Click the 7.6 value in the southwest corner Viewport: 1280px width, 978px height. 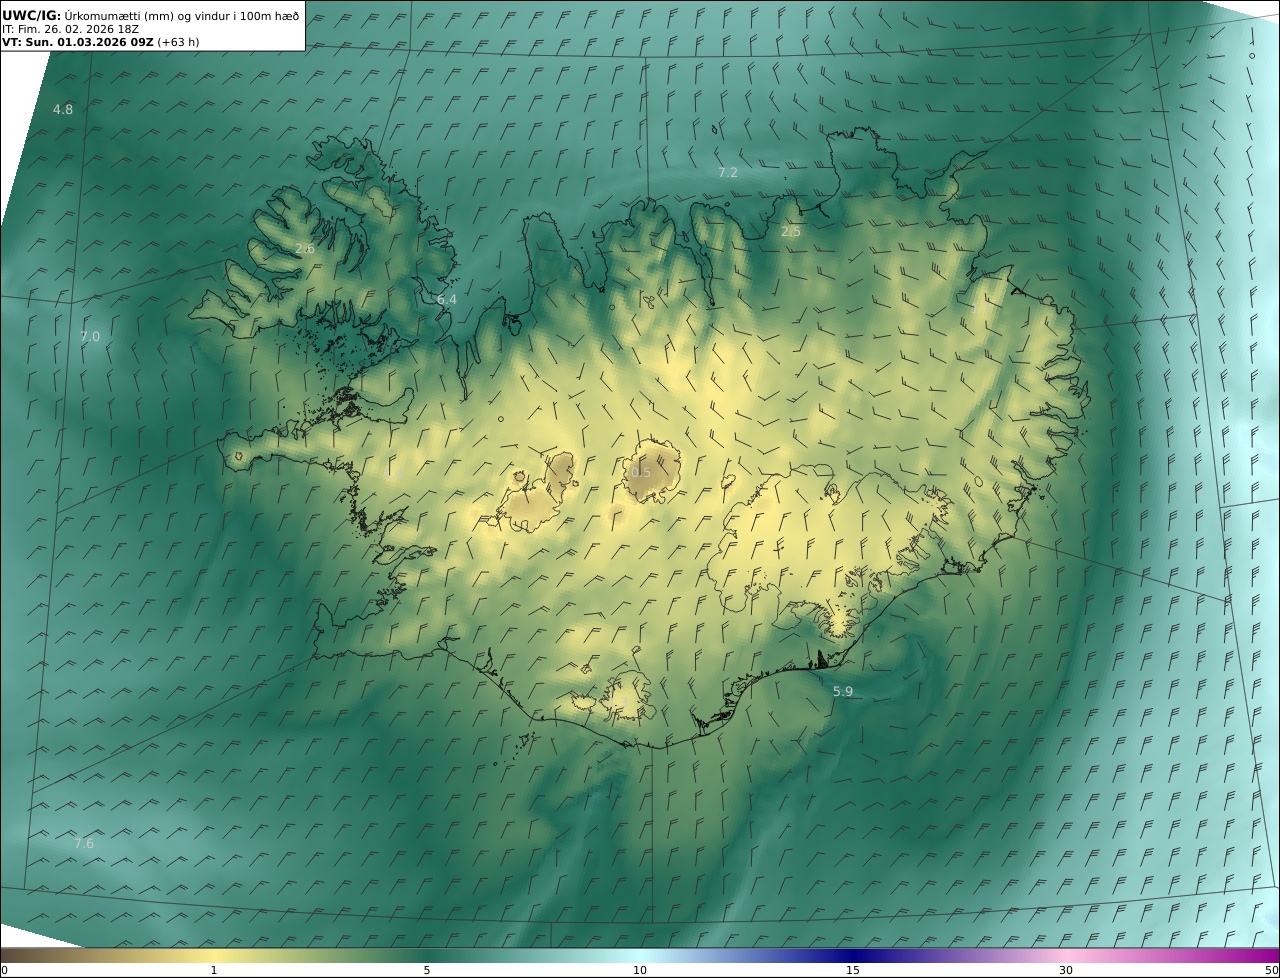(x=84, y=844)
